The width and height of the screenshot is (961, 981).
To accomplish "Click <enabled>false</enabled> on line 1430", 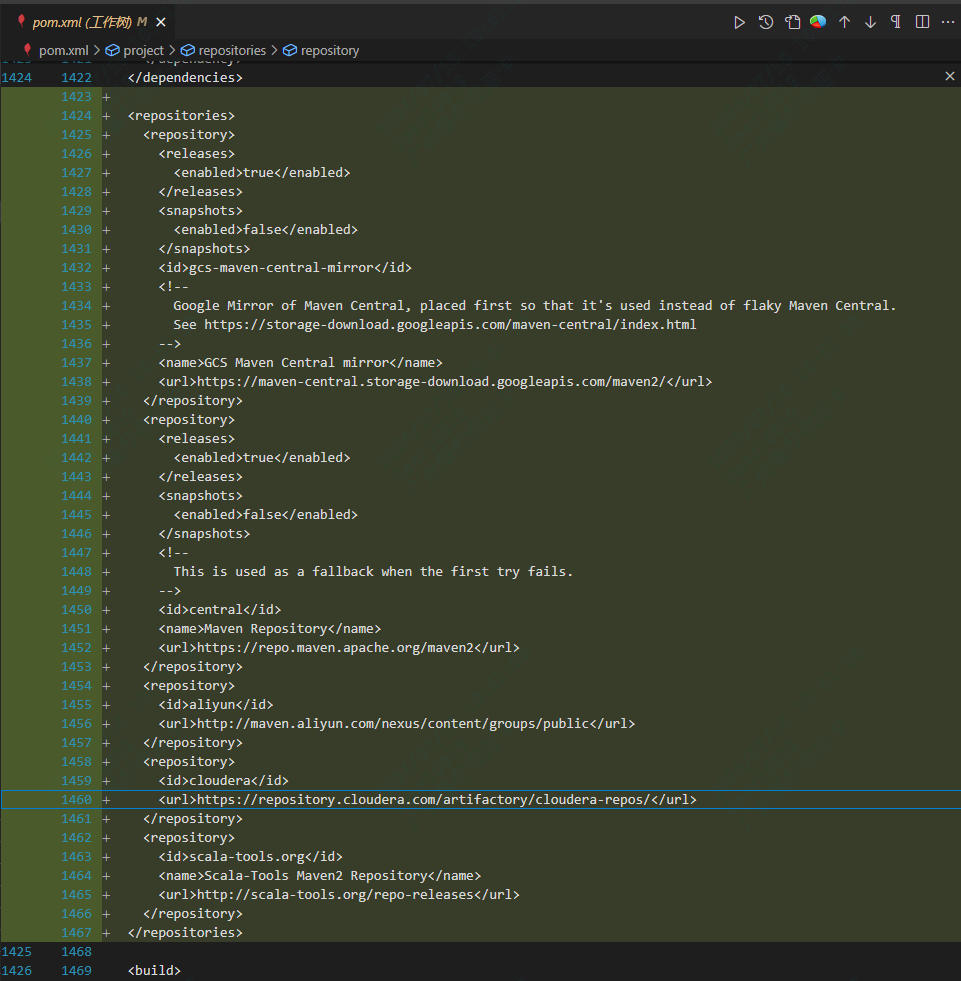I will click(266, 230).
